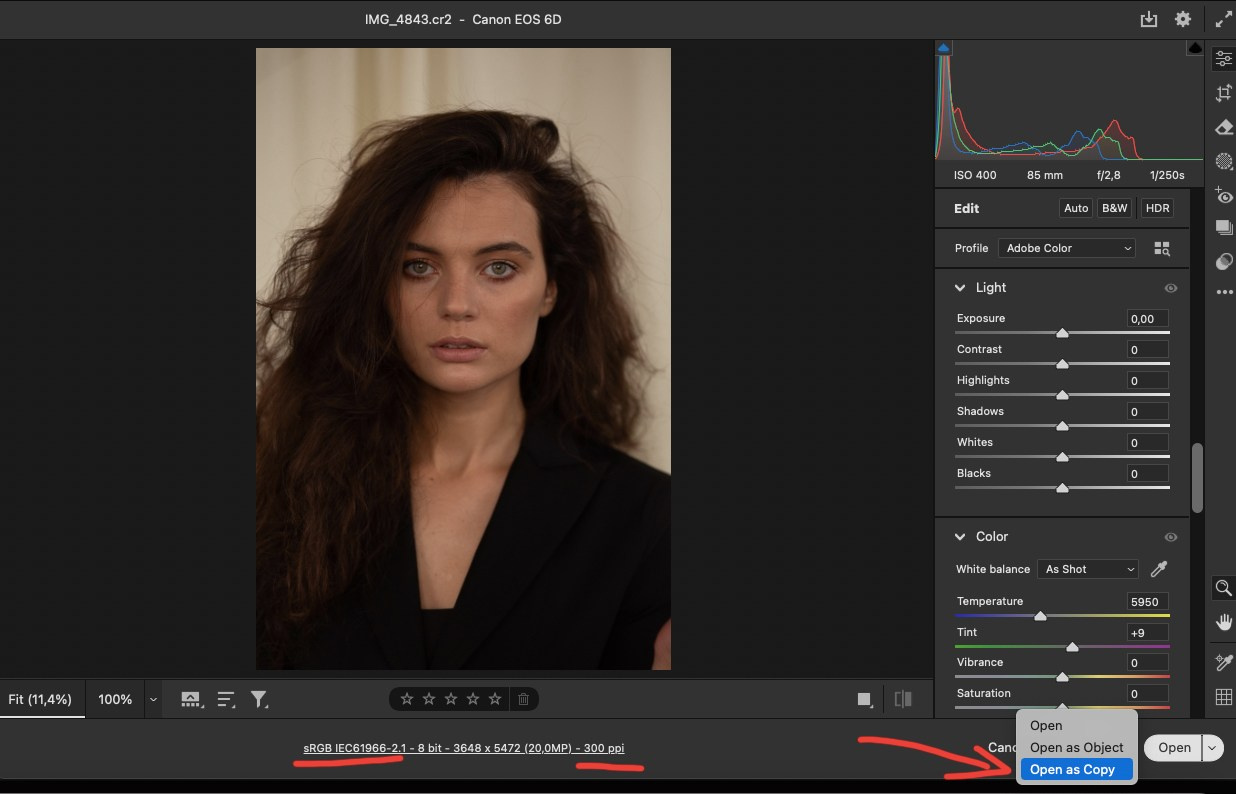Select Open as Object option
The image size is (1236, 794).
[x=1076, y=747]
